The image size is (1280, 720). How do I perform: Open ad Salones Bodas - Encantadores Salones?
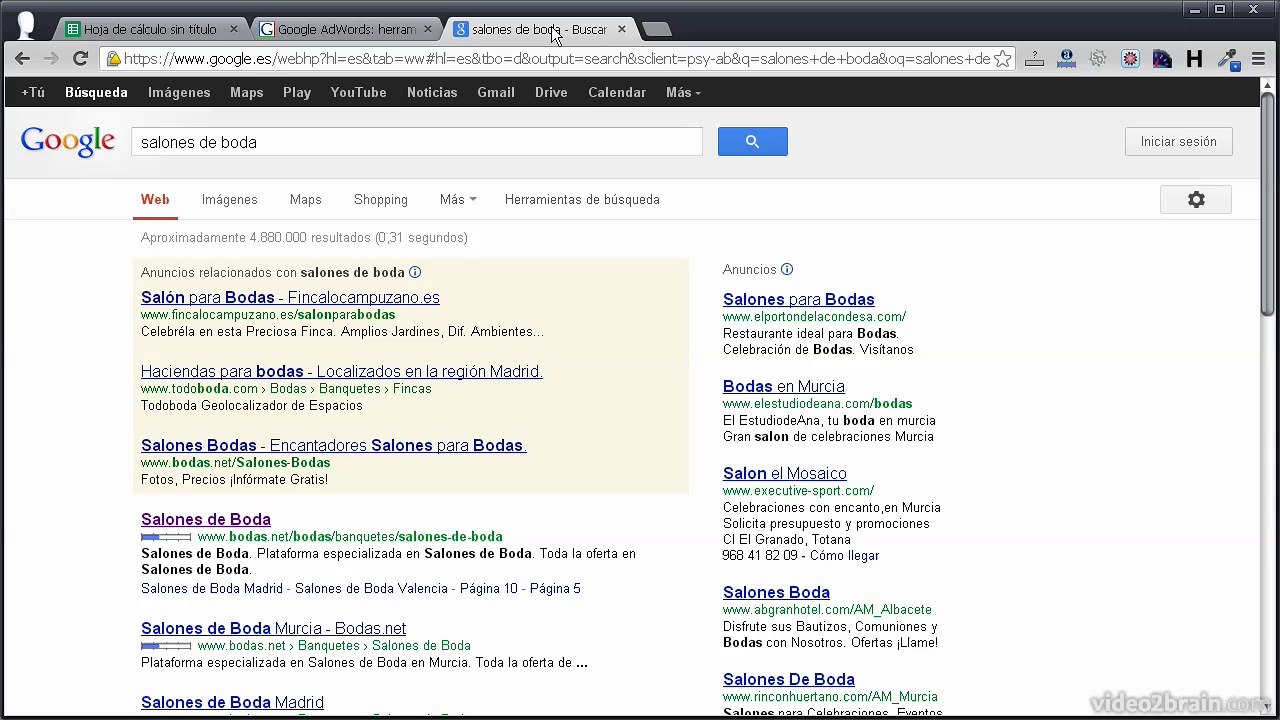[334, 446]
